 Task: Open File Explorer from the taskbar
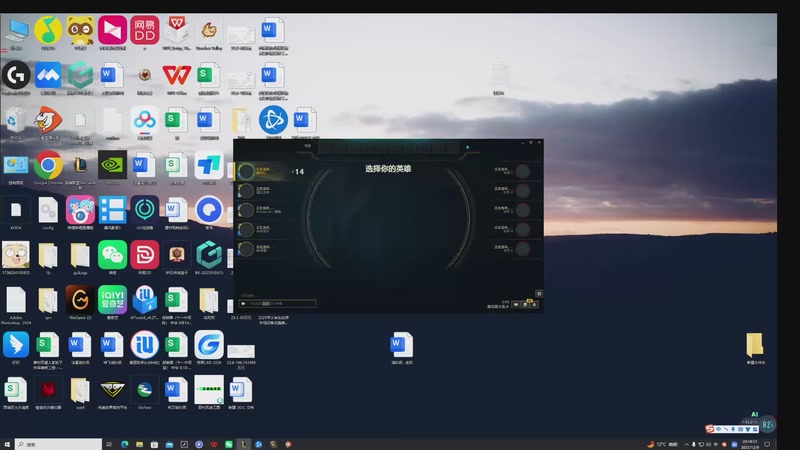click(x=139, y=444)
